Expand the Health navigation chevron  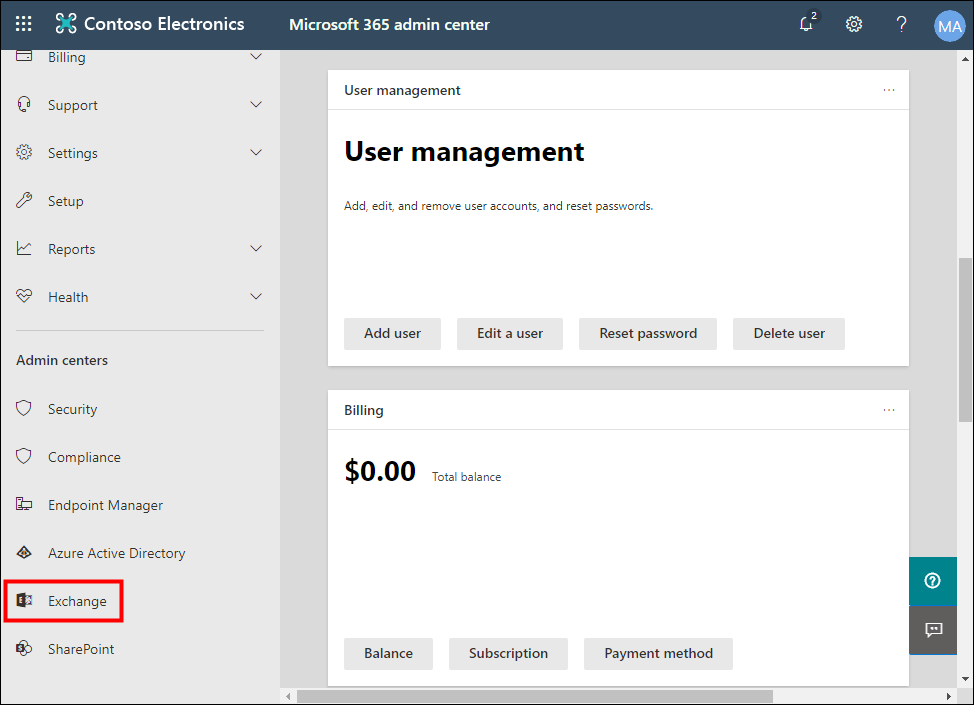(256, 296)
